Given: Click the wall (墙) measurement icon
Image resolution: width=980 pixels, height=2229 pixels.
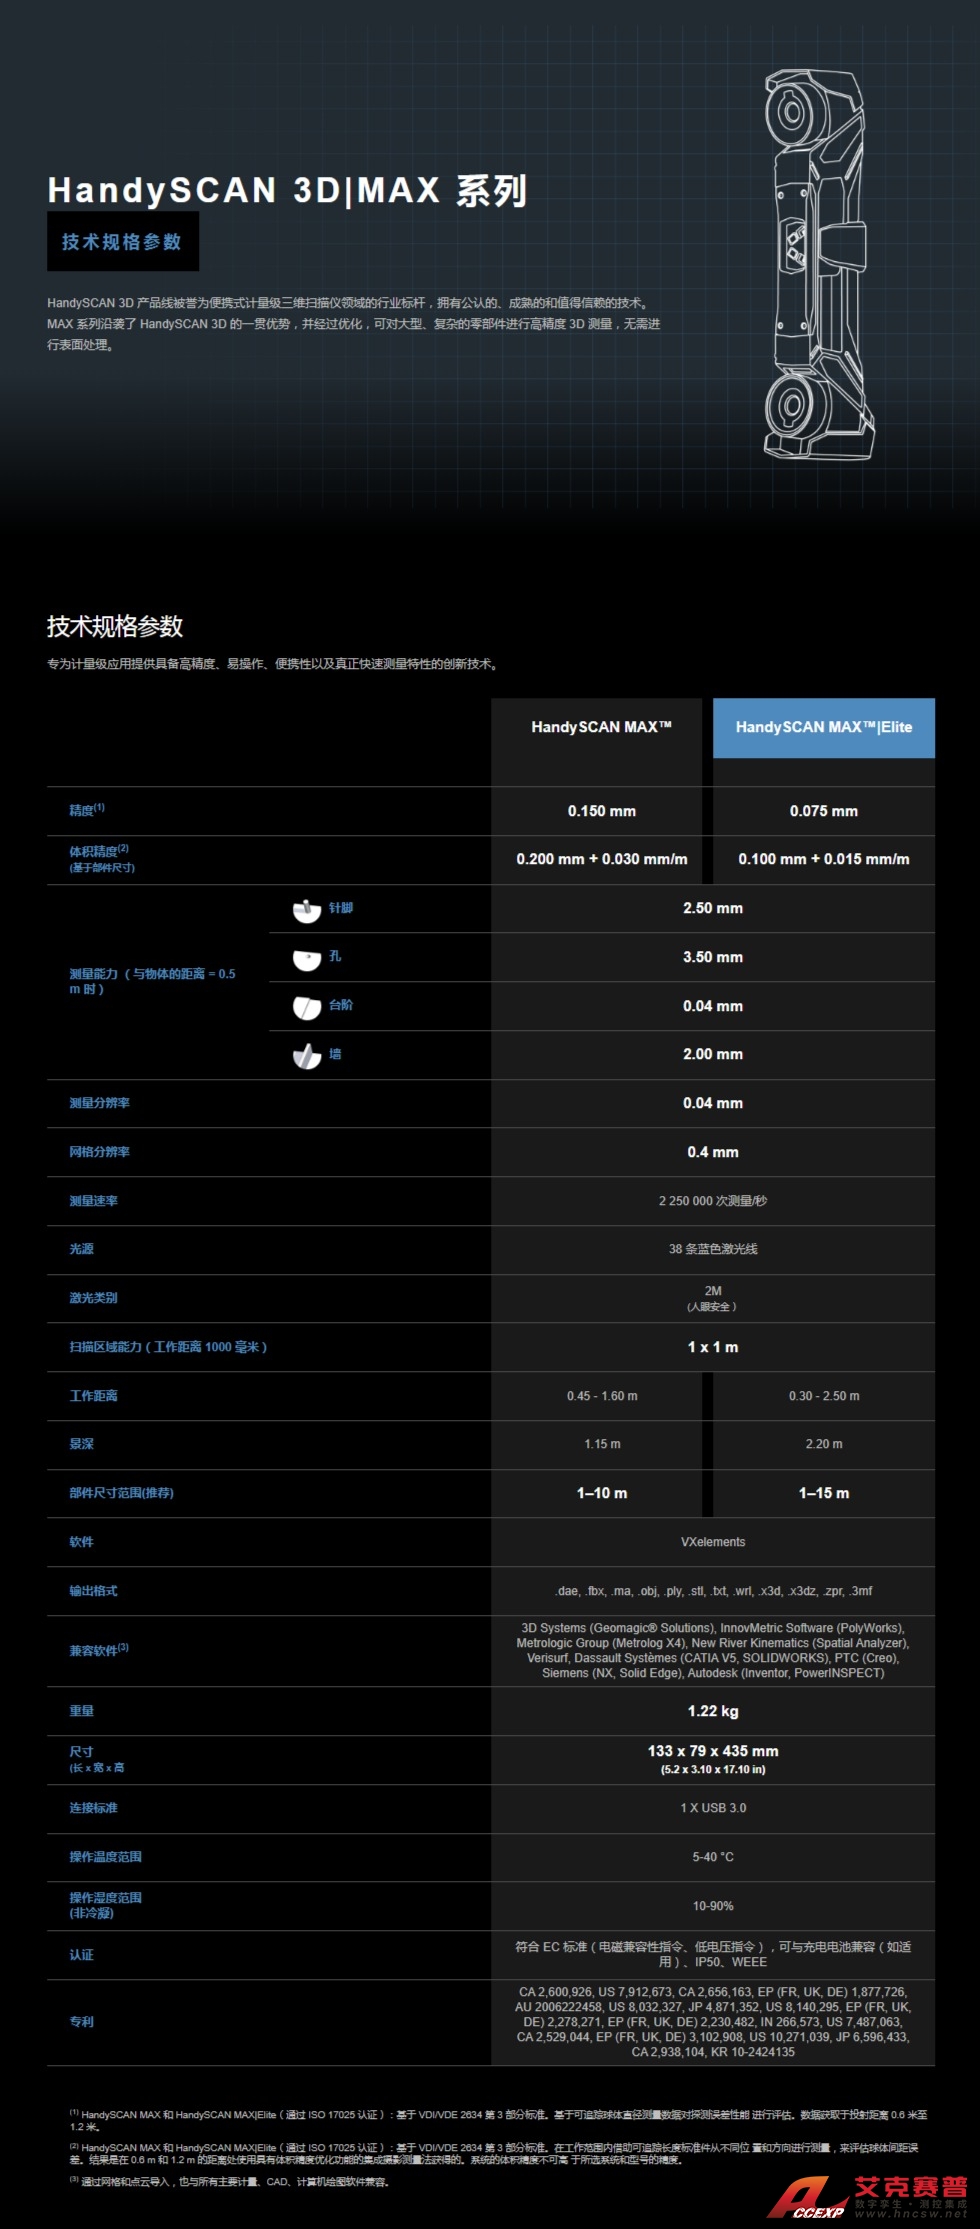Looking at the screenshot, I should click(x=306, y=1055).
